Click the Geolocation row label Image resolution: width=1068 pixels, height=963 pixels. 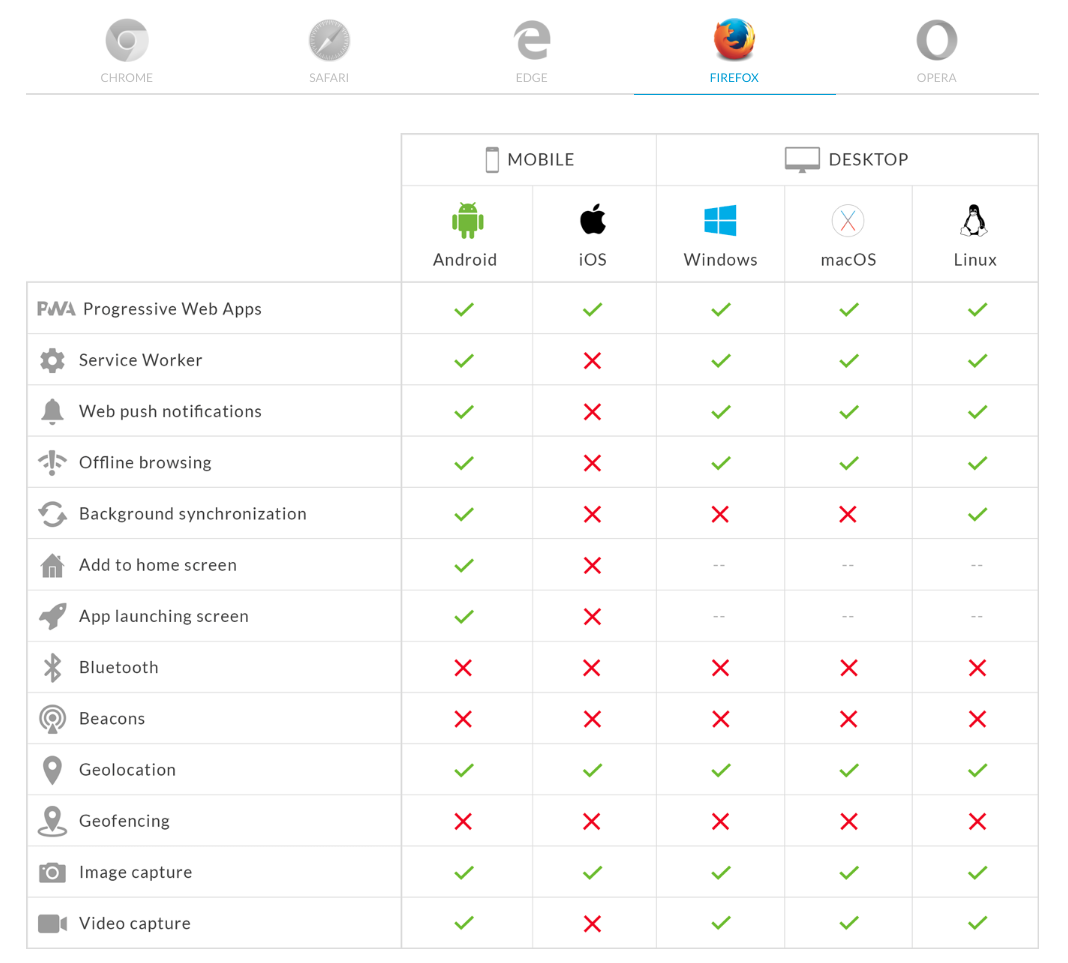click(x=127, y=770)
